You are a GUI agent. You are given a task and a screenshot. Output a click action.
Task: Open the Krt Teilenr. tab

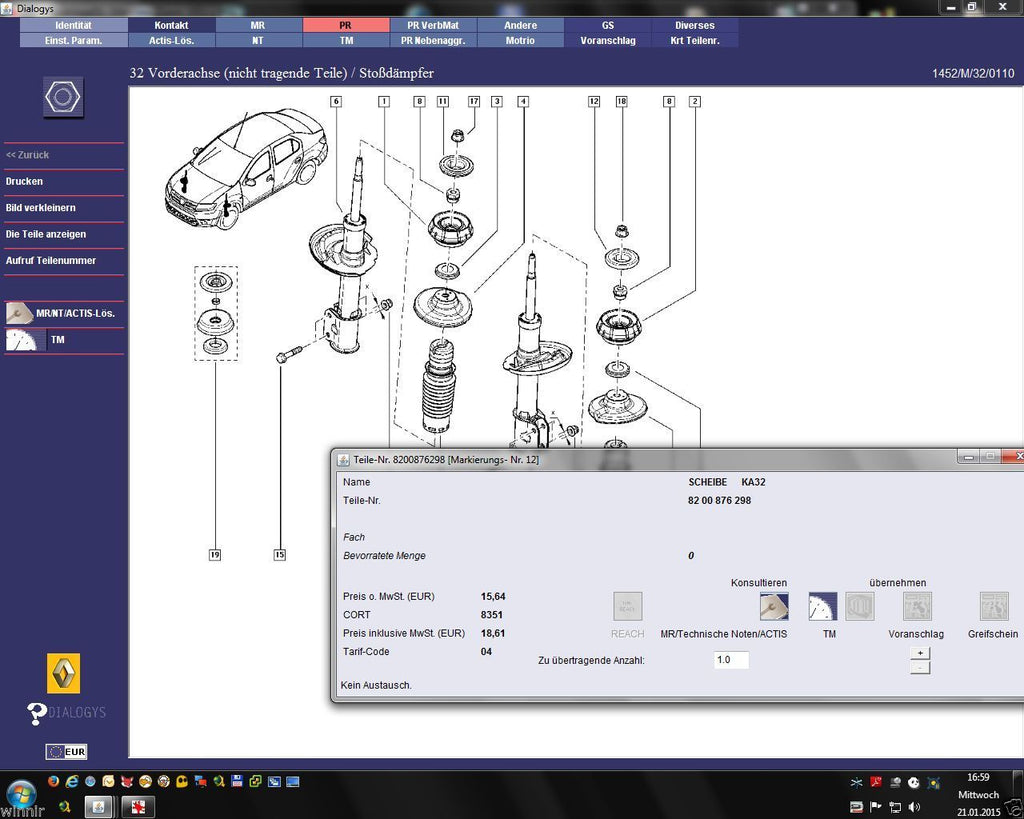coord(695,40)
